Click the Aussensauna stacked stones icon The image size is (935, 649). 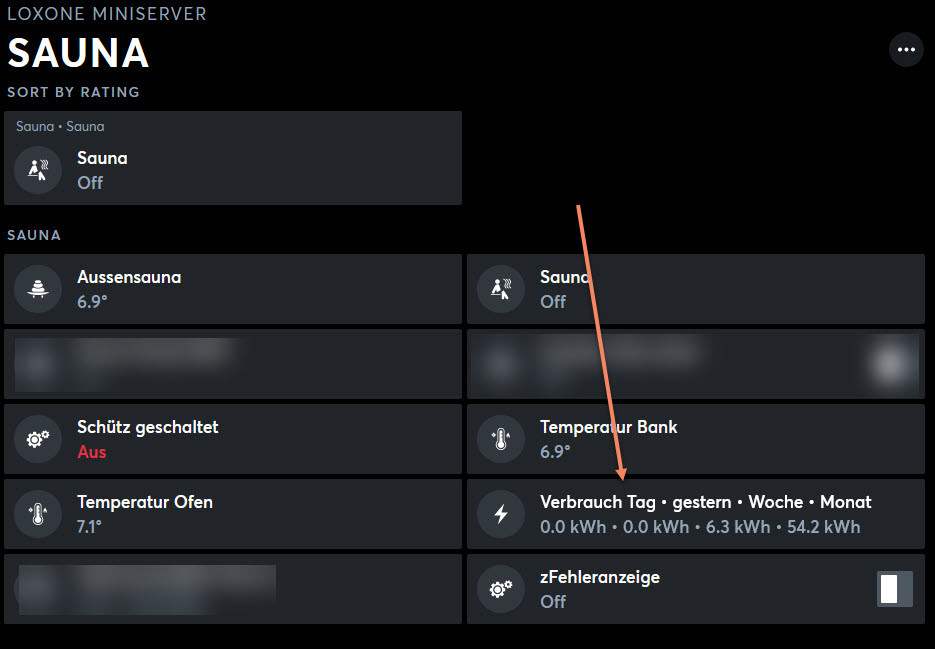click(38, 289)
